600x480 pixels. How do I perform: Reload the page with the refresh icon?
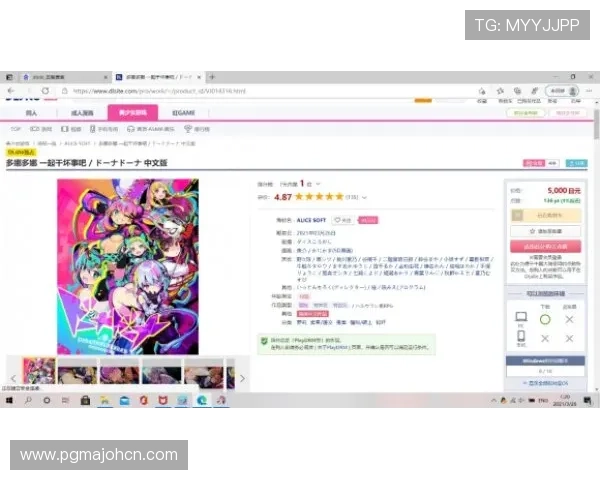[x=45, y=91]
